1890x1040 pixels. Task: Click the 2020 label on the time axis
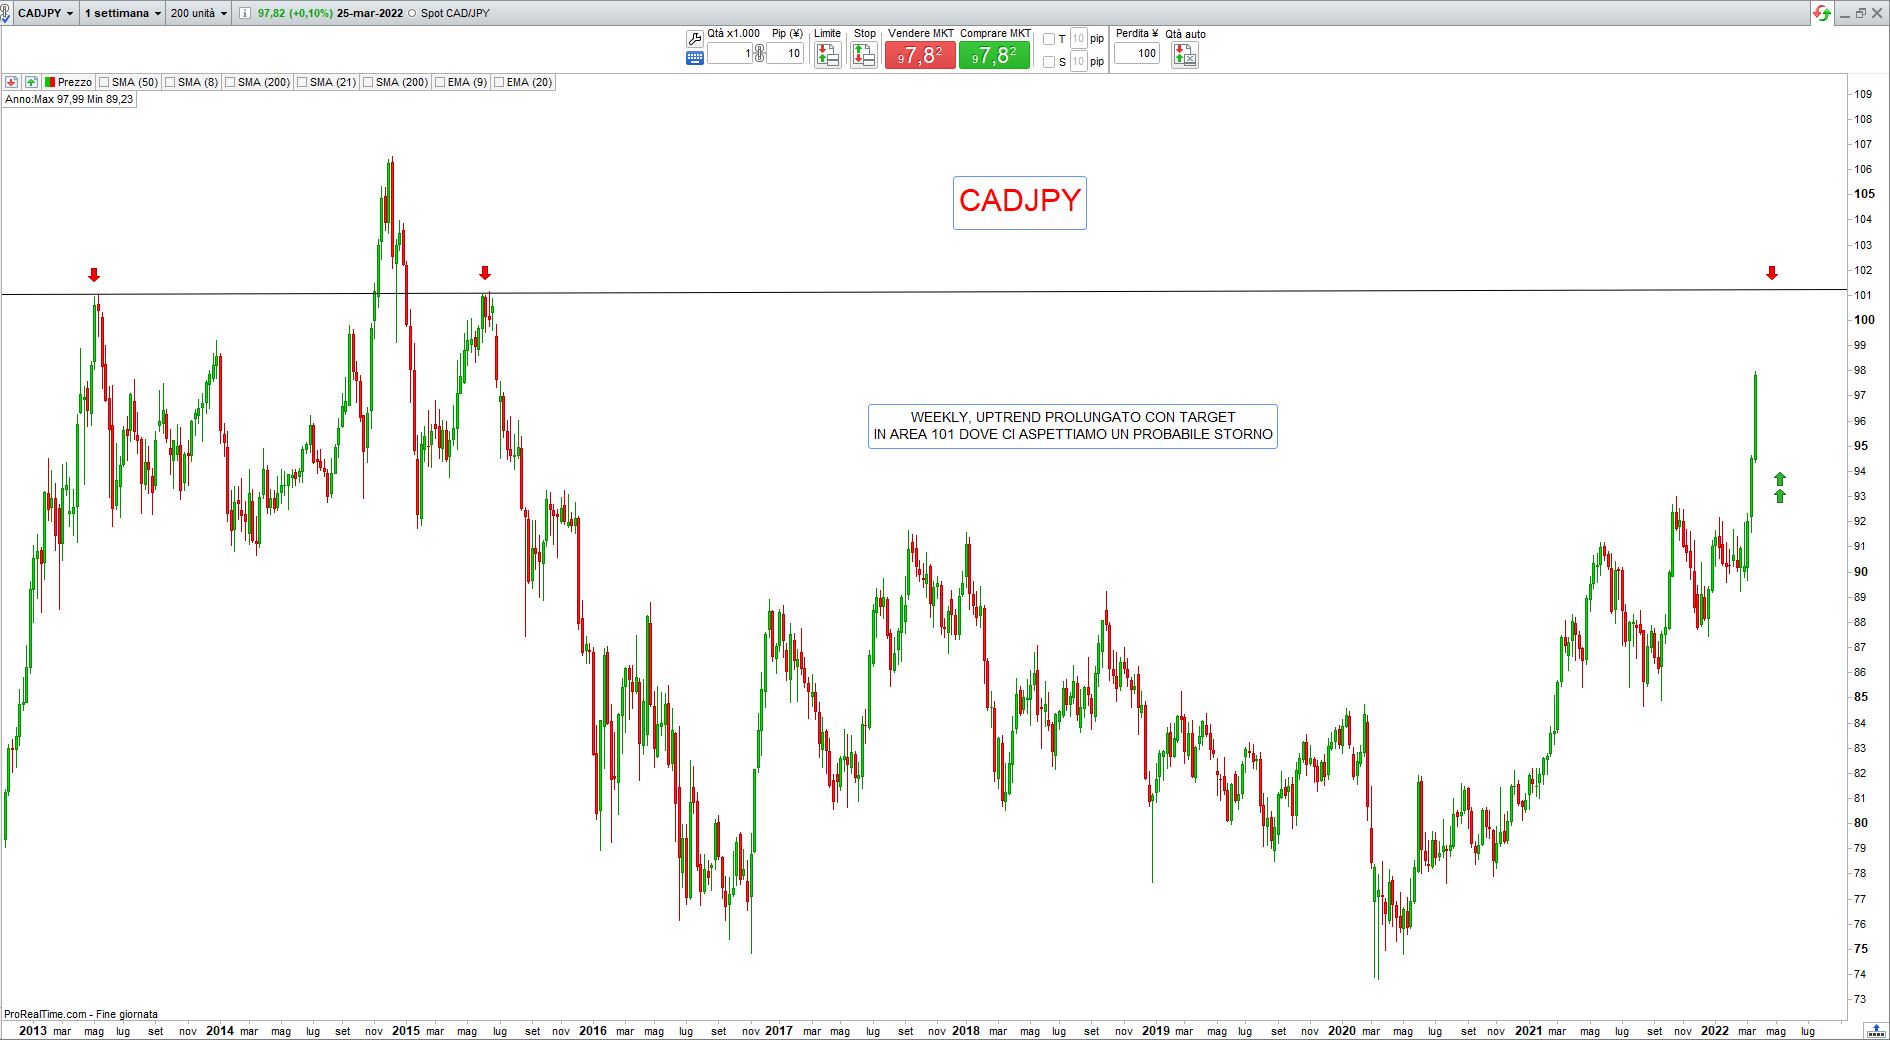coord(1342,1031)
